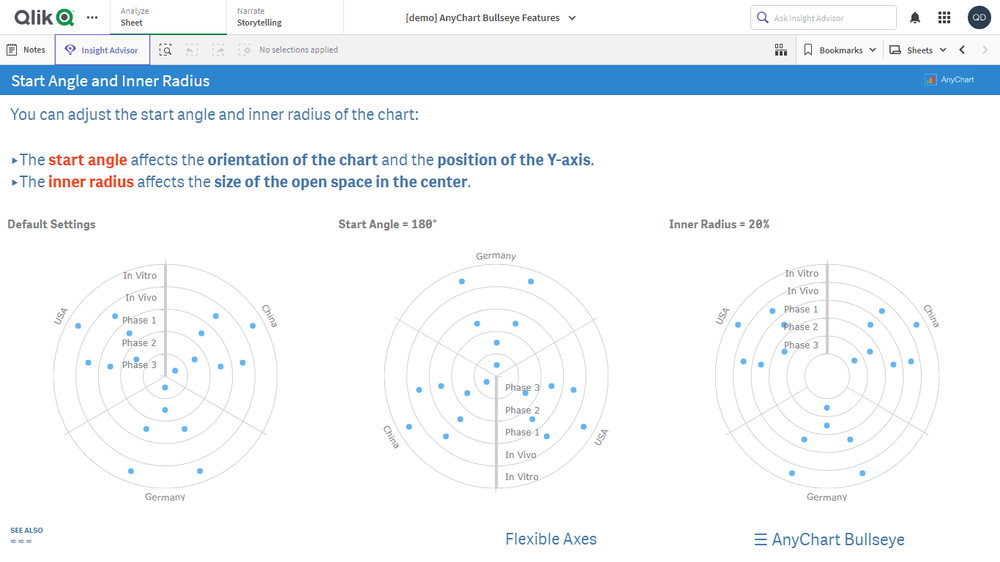The width and height of the screenshot is (1000, 562).
Task: Click the Qlik logo
Action: pos(43,17)
